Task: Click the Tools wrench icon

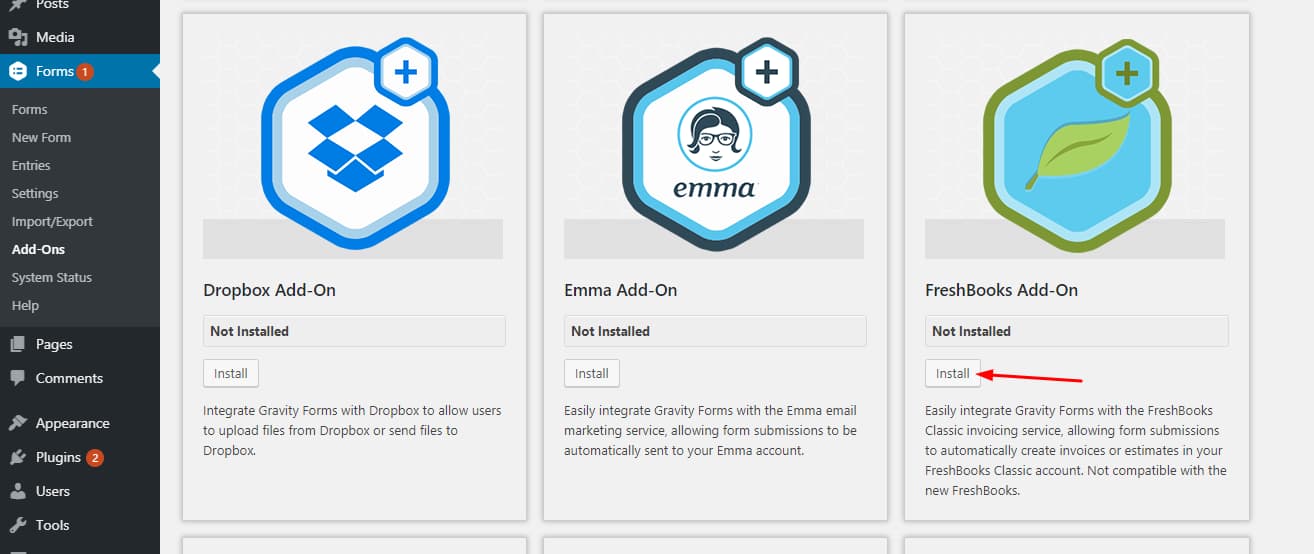Action: point(18,525)
